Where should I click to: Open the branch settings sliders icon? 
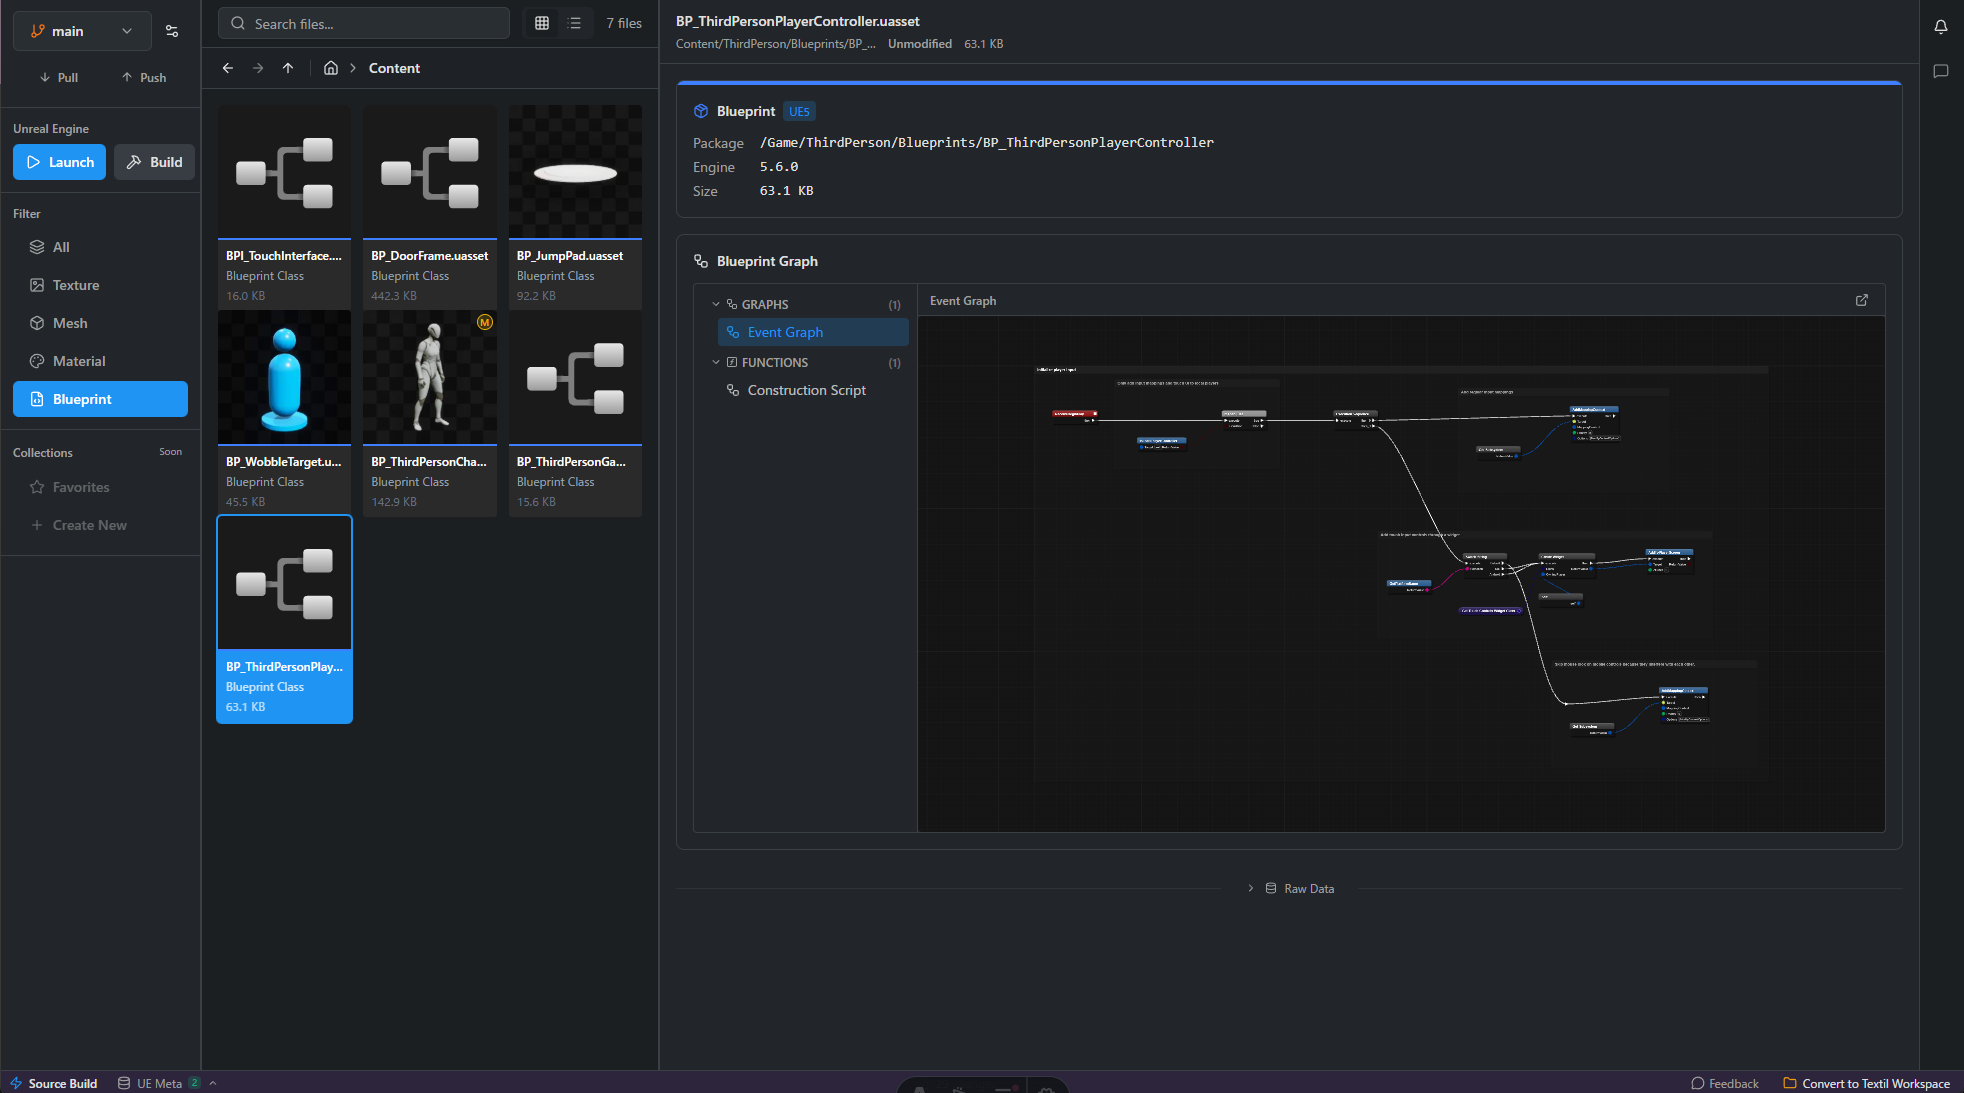[x=172, y=31]
